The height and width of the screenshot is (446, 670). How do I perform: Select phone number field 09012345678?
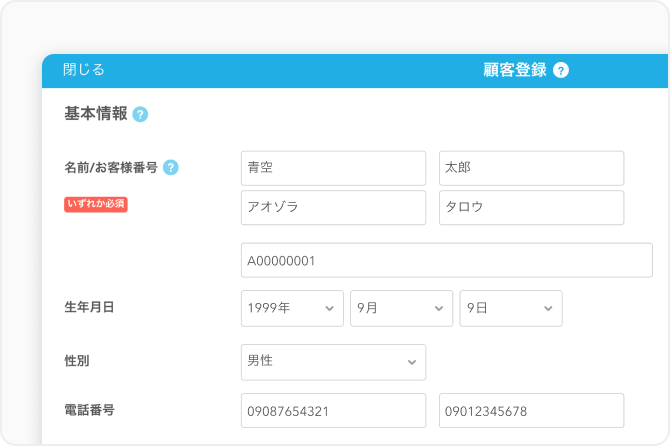tap(531, 411)
